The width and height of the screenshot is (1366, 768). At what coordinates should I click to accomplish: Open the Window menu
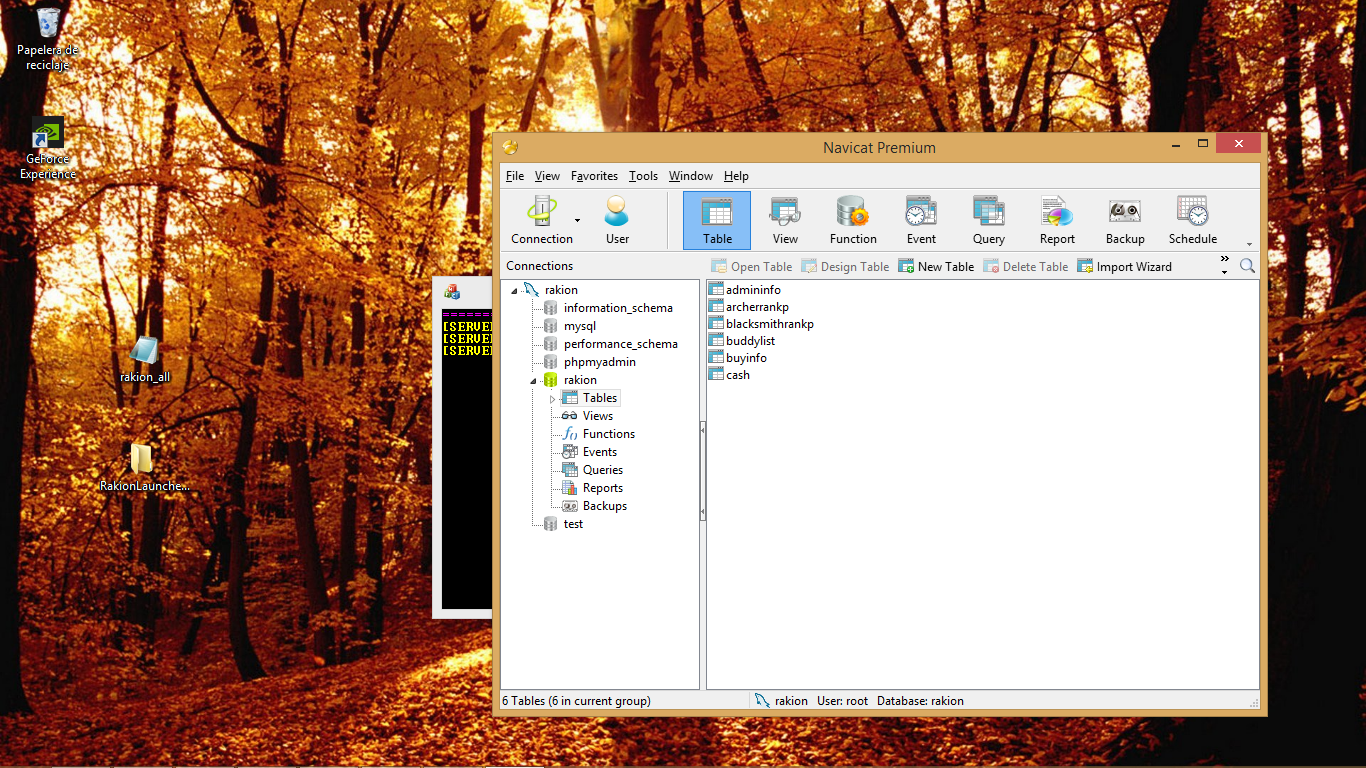[x=691, y=176]
